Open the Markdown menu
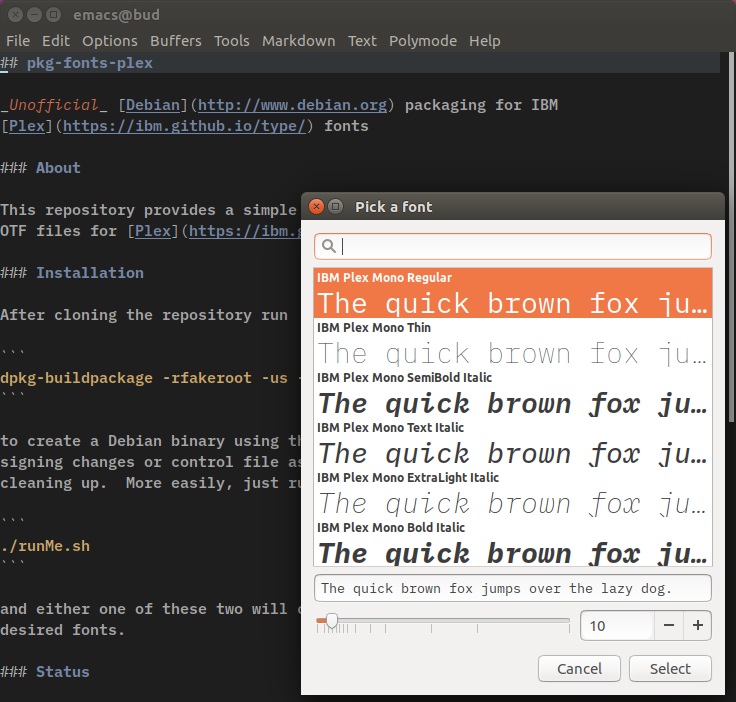Screen dimensions: 736x702 pos(299,41)
